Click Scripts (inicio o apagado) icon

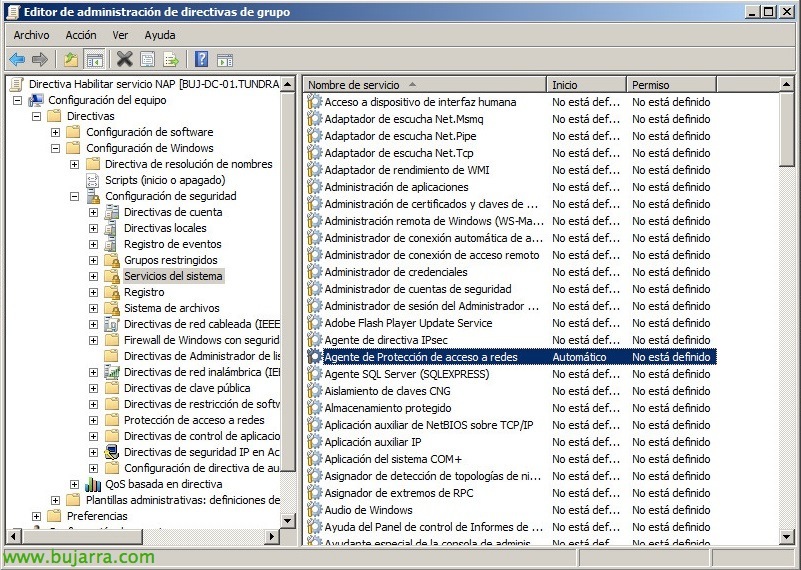(x=92, y=180)
